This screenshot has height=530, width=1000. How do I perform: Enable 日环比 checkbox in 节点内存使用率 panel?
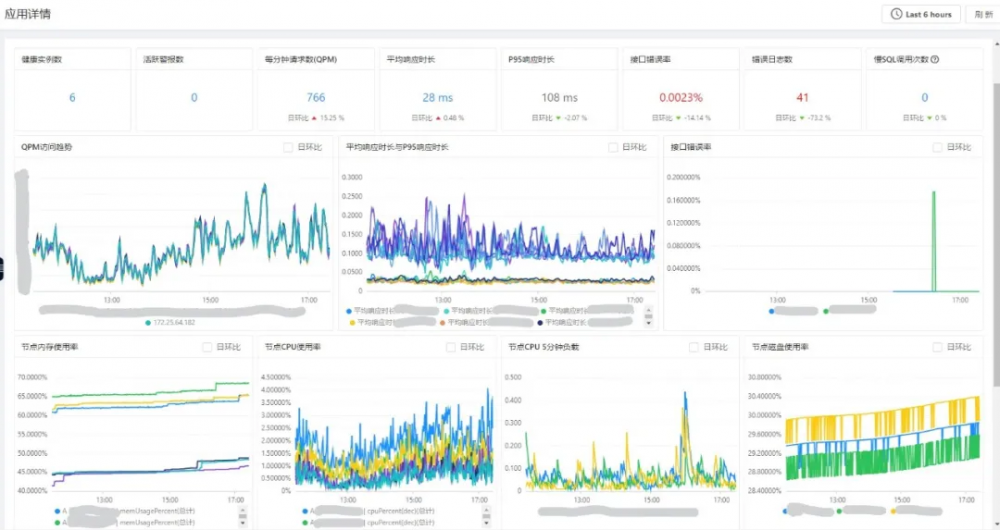[207, 347]
